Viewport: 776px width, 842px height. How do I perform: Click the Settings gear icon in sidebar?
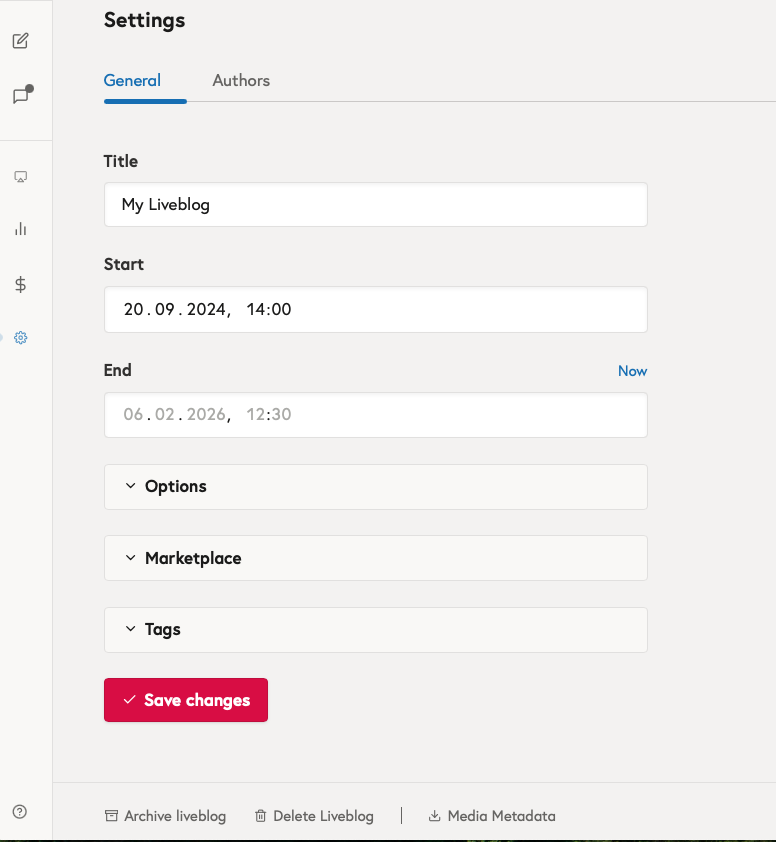coord(20,337)
